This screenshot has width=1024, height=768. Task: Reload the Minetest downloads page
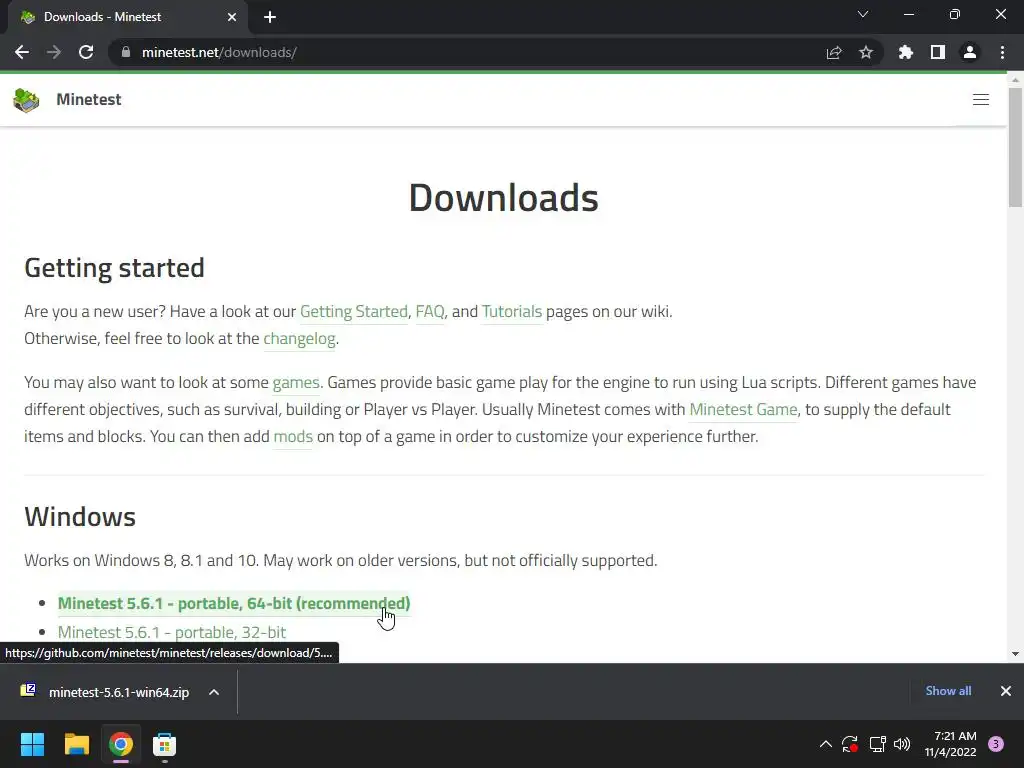tap(86, 52)
